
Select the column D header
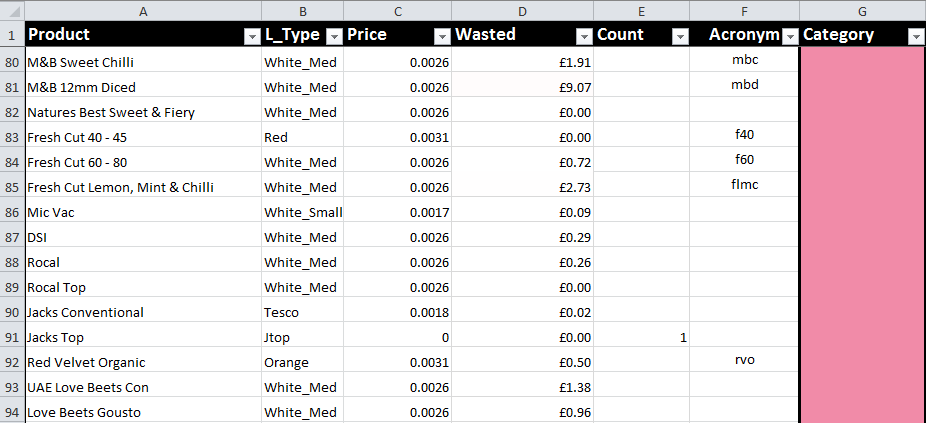click(522, 10)
